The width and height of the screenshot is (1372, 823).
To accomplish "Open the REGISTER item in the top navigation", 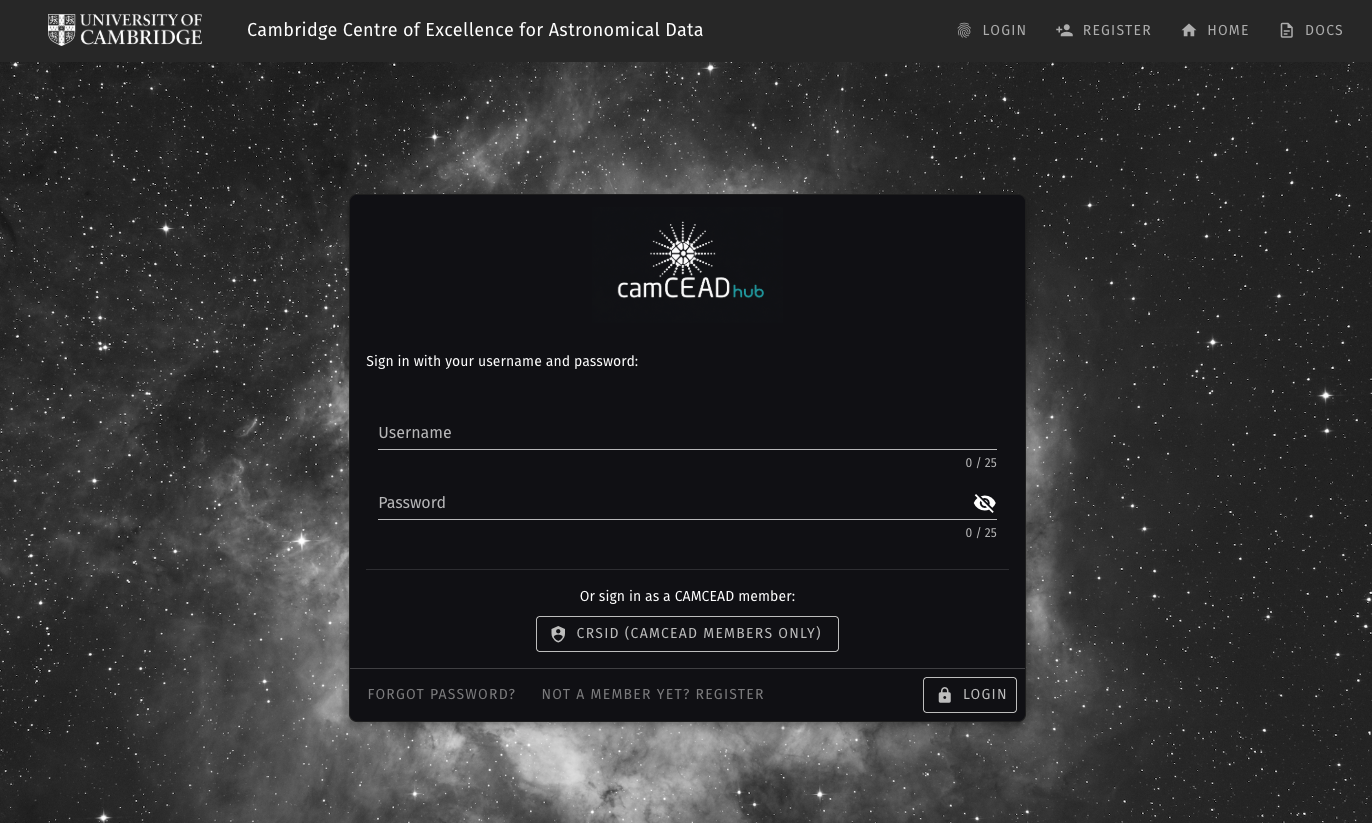I will 1104,31.
